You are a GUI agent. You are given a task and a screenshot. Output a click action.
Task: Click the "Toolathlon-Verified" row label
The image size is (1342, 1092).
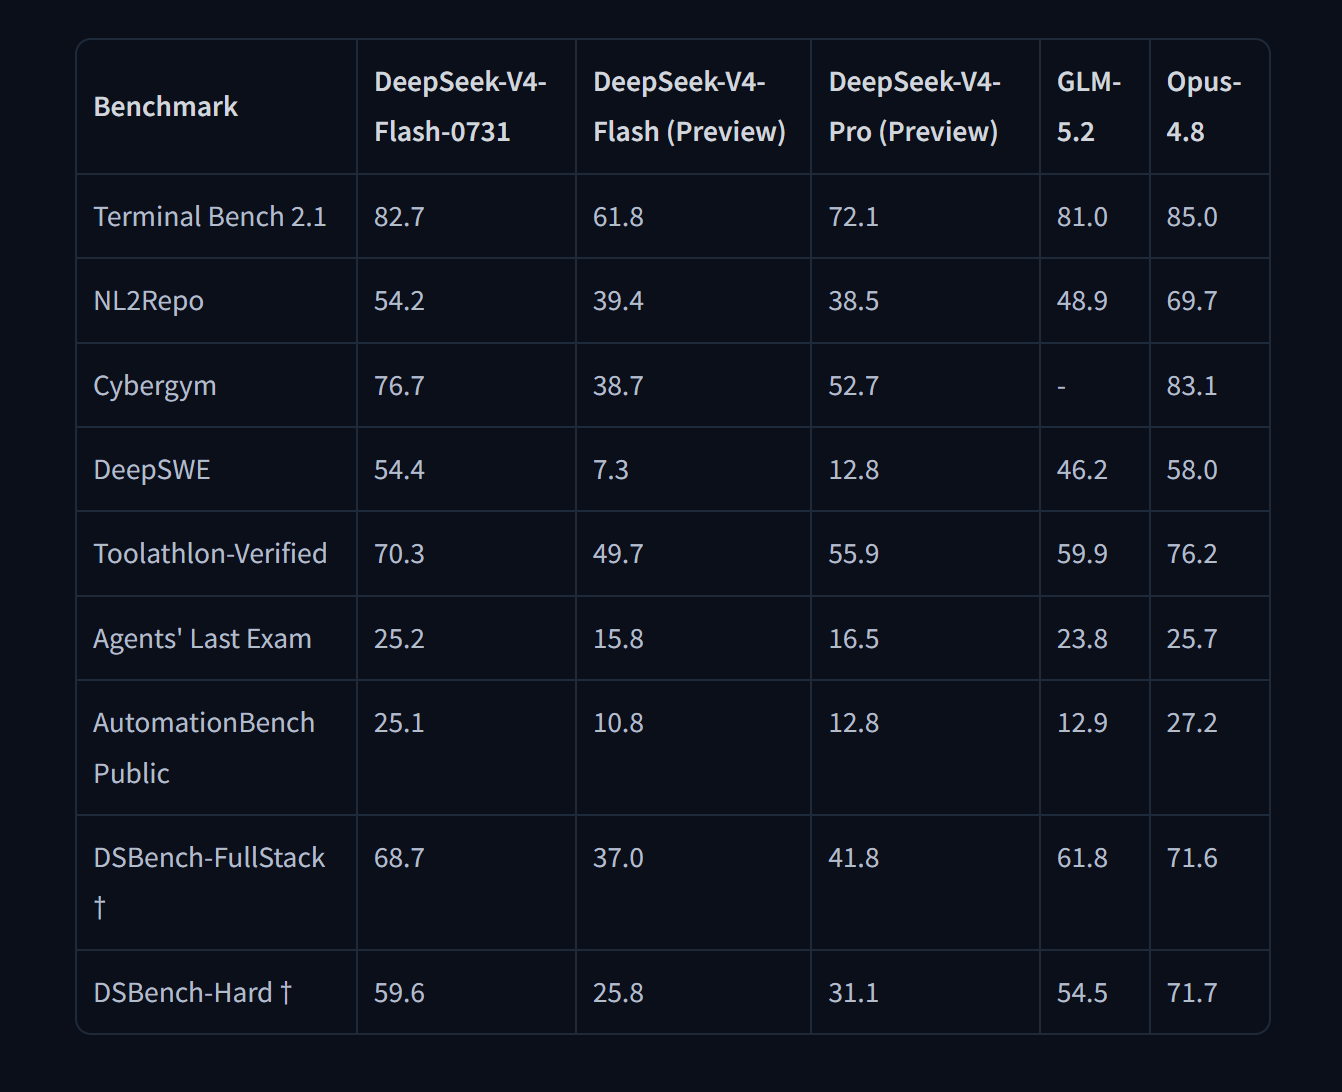pyautogui.click(x=211, y=554)
